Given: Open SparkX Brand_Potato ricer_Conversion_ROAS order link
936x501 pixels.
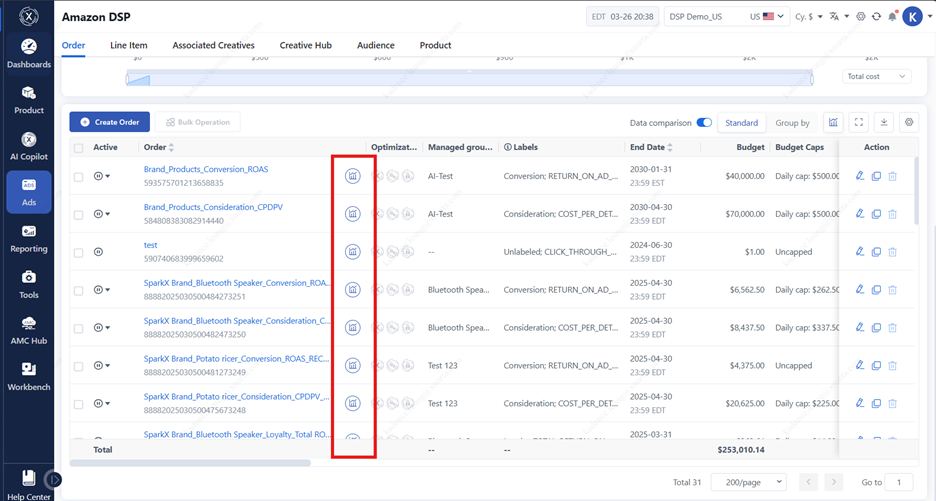Looking at the screenshot, I should 238,359.
